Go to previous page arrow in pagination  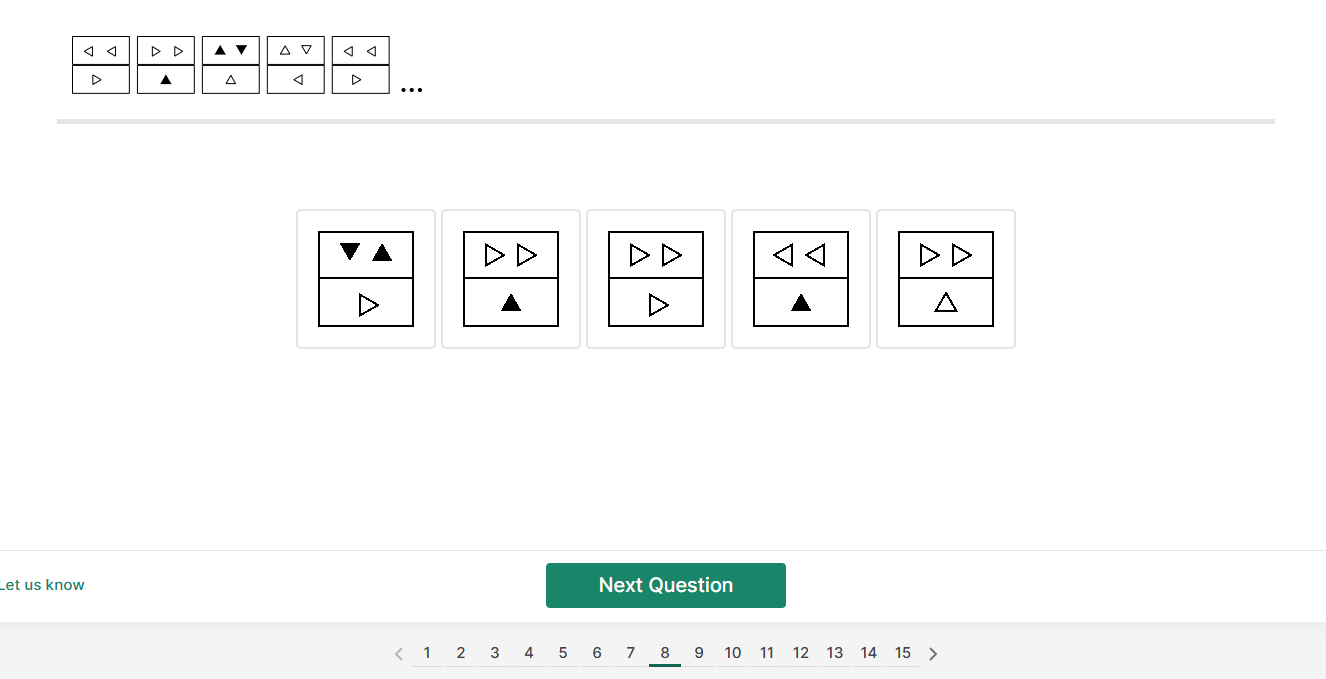399,654
